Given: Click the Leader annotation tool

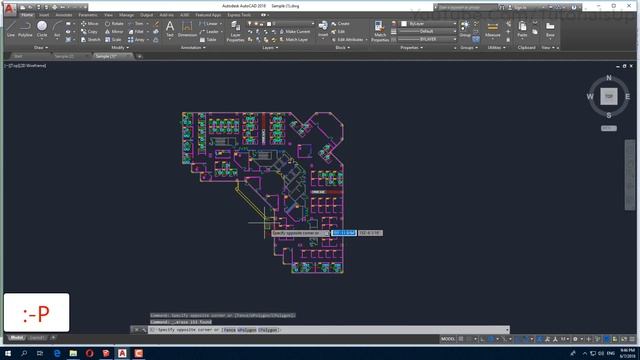Looking at the screenshot, I should (210, 31).
